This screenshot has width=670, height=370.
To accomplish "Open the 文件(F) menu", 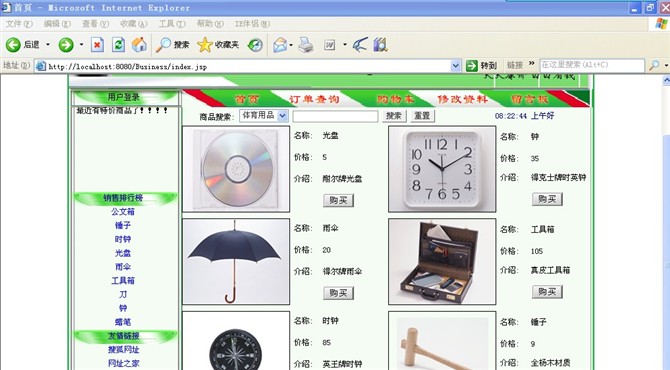I will [x=19, y=24].
